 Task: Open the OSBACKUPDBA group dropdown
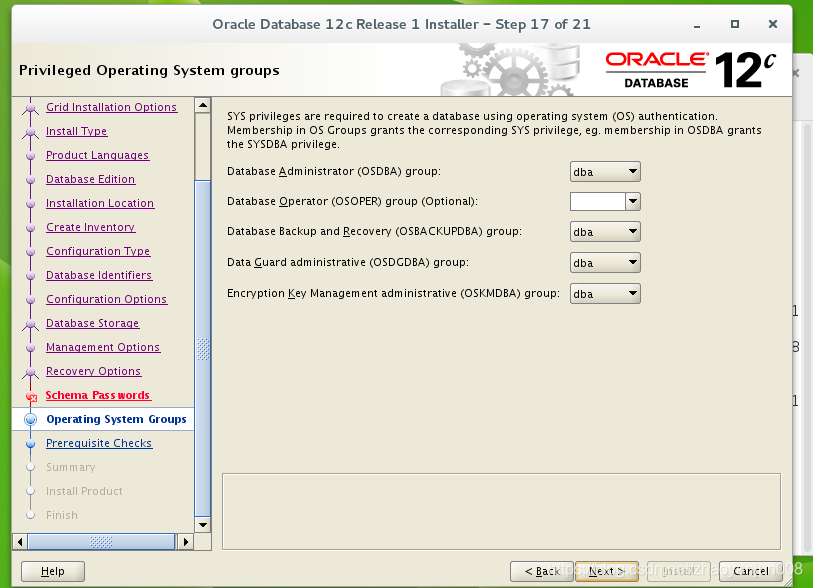tap(605, 232)
